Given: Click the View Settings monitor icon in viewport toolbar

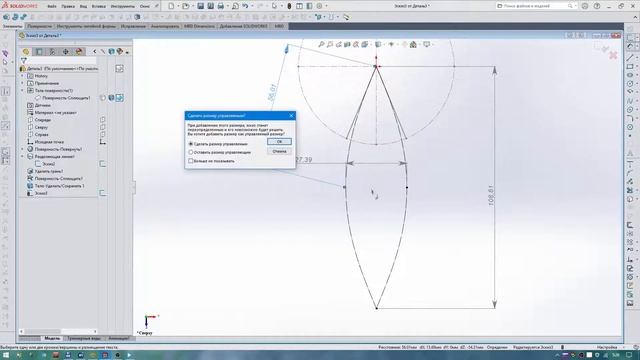Looking at the screenshot, I should point(427,44).
